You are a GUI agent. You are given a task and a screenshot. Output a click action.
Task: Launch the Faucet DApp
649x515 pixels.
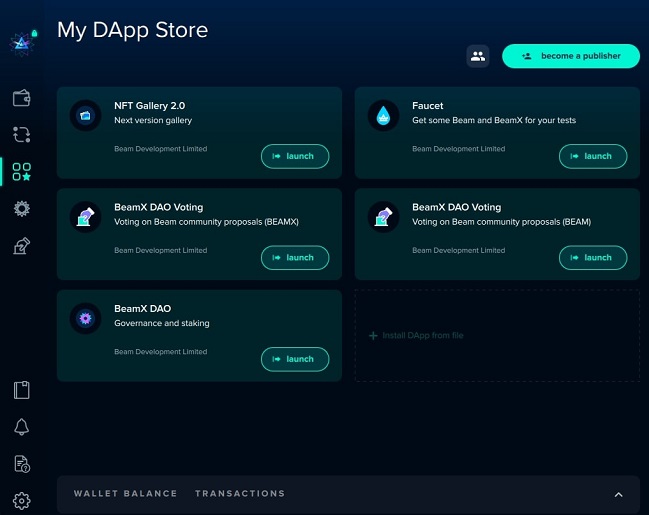click(x=593, y=156)
